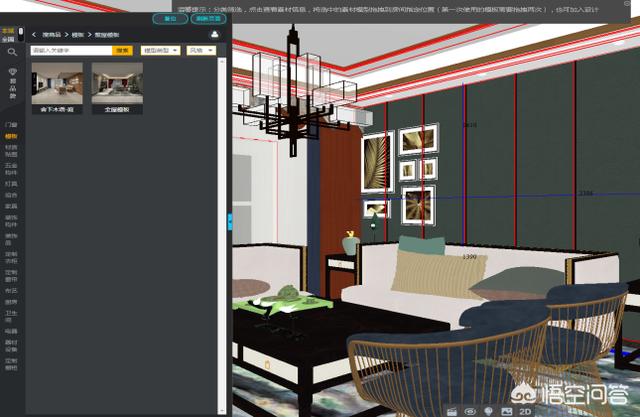The width and height of the screenshot is (640, 417).
Task: Open the model type dropdown
Action: point(161,49)
